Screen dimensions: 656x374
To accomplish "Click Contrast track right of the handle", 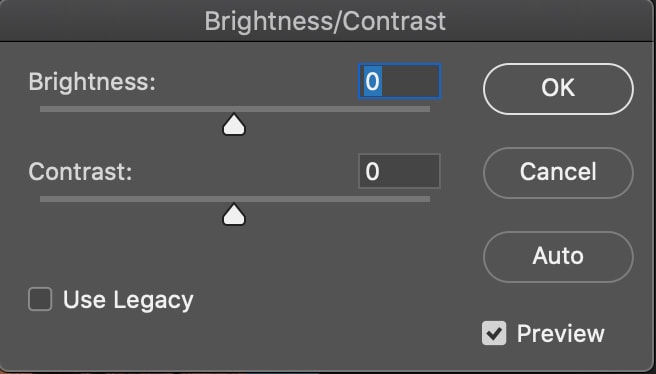I will 337,199.
